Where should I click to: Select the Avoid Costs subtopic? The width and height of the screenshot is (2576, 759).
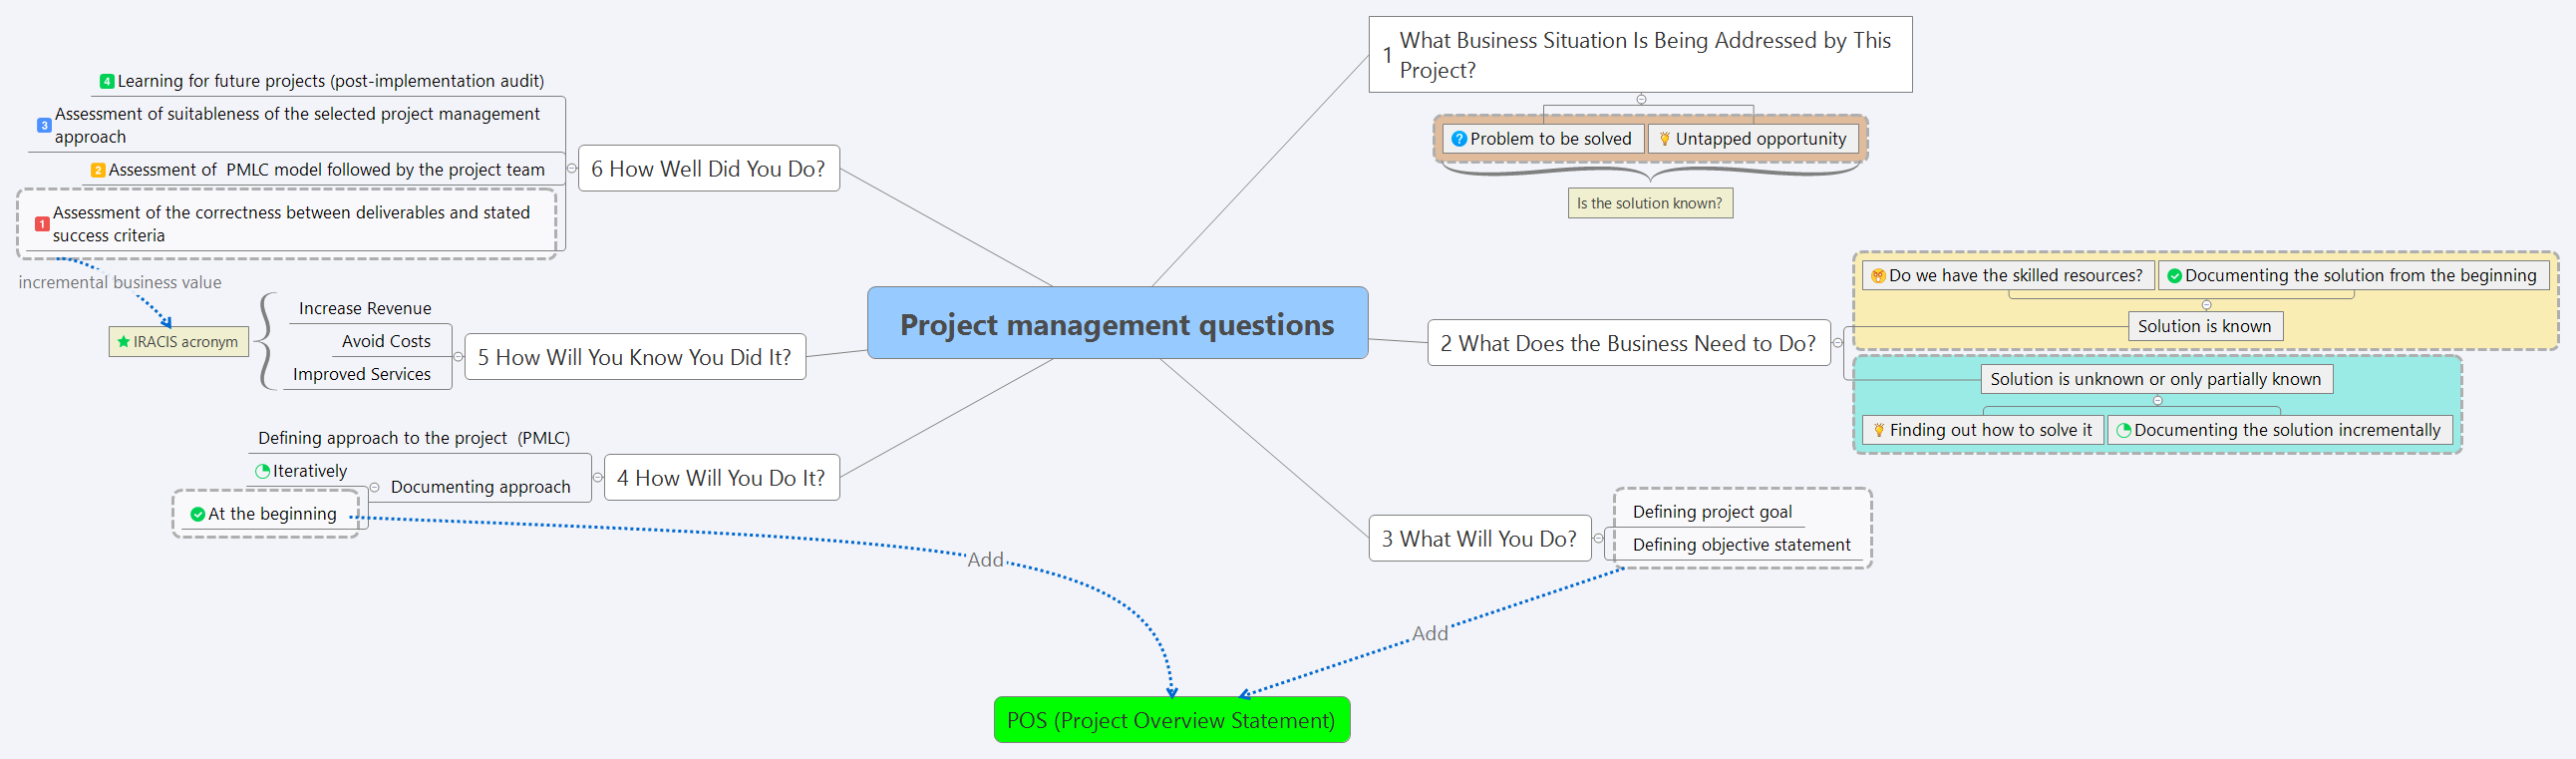(386, 342)
